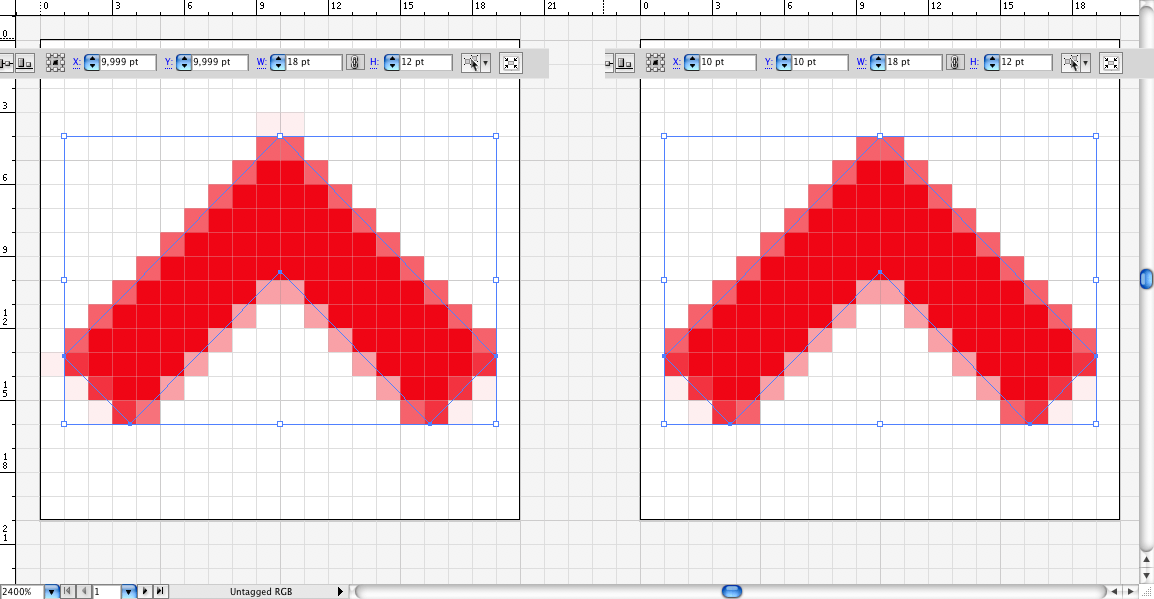
Task: Open Select Similar options arrow in 9,999 pt bar
Action: click(486, 63)
